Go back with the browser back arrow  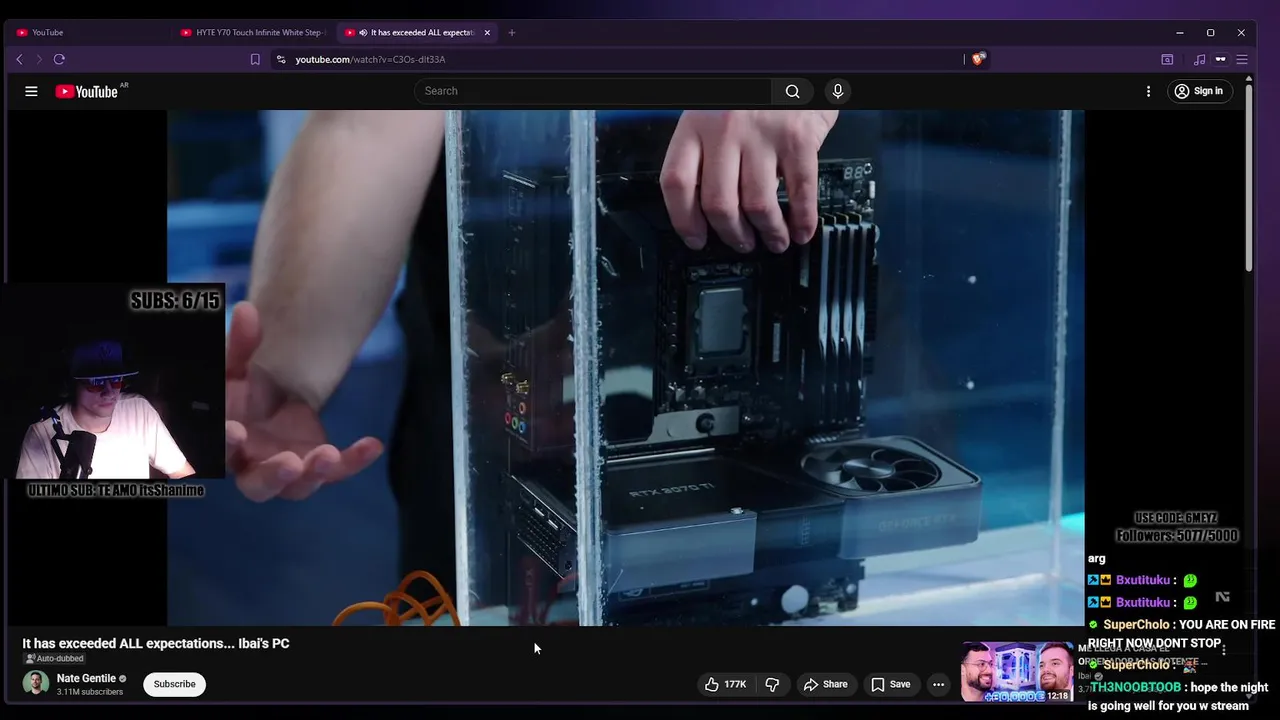19,60
